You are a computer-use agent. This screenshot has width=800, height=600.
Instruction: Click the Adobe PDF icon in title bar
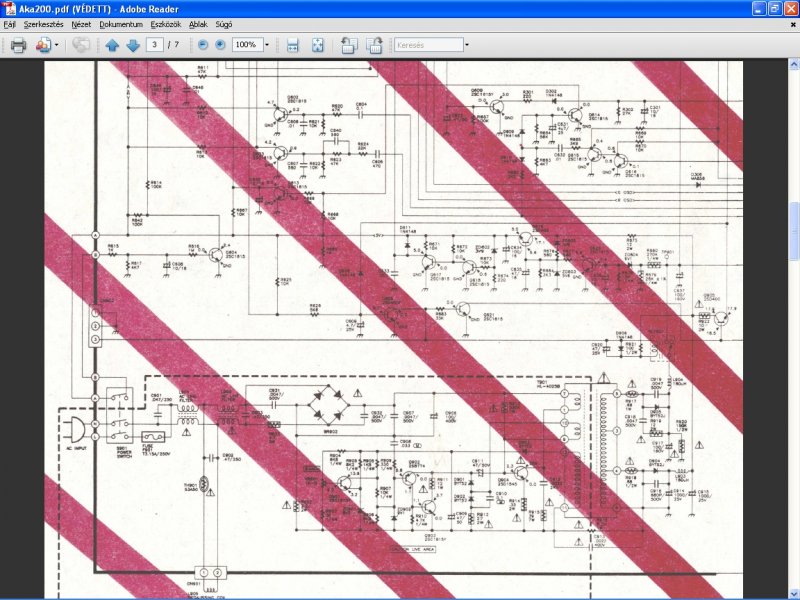tap(9, 8)
